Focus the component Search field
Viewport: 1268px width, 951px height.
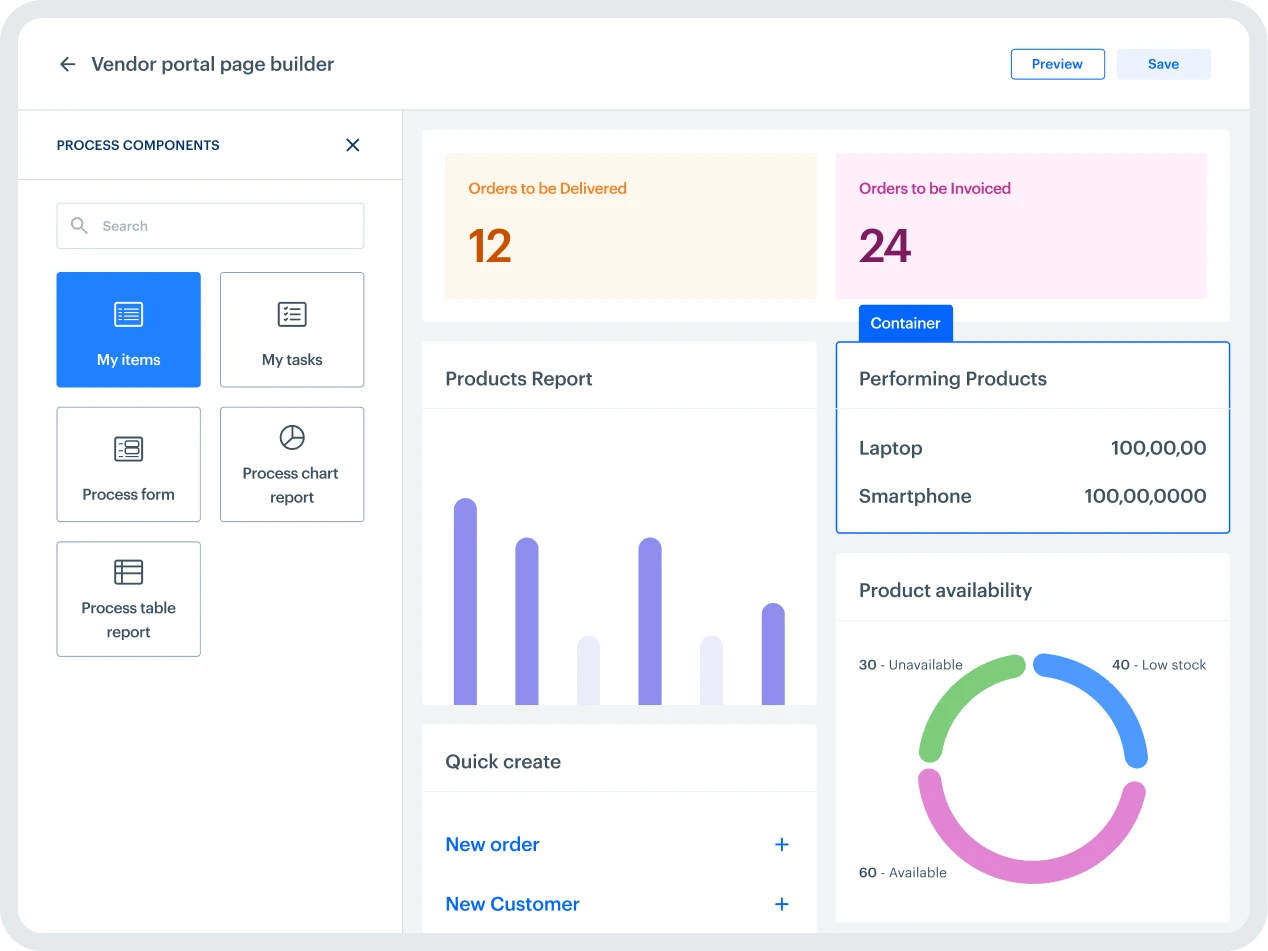pyautogui.click(x=210, y=226)
